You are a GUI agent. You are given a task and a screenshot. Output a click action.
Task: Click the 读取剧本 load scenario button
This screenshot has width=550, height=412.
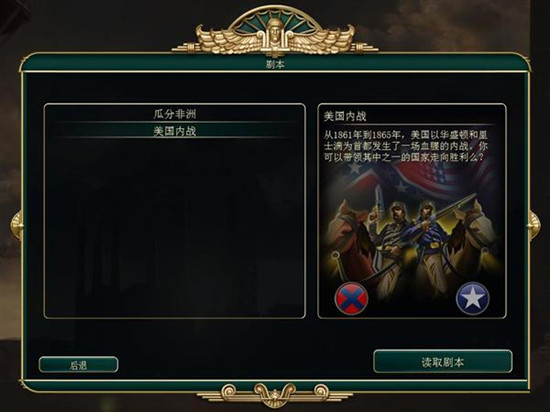click(x=443, y=362)
